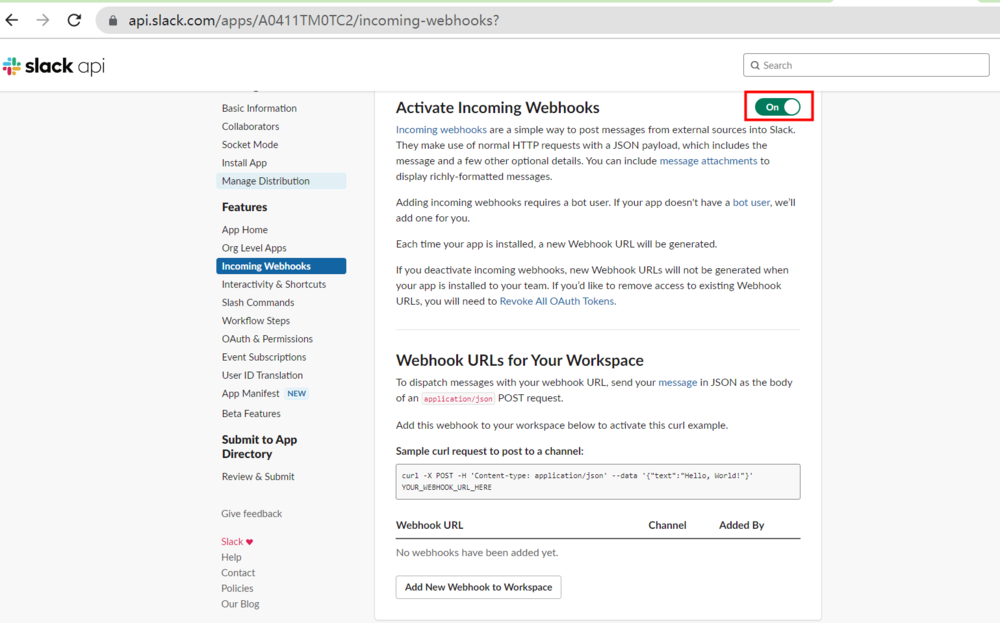Click into the Search field

866,65
